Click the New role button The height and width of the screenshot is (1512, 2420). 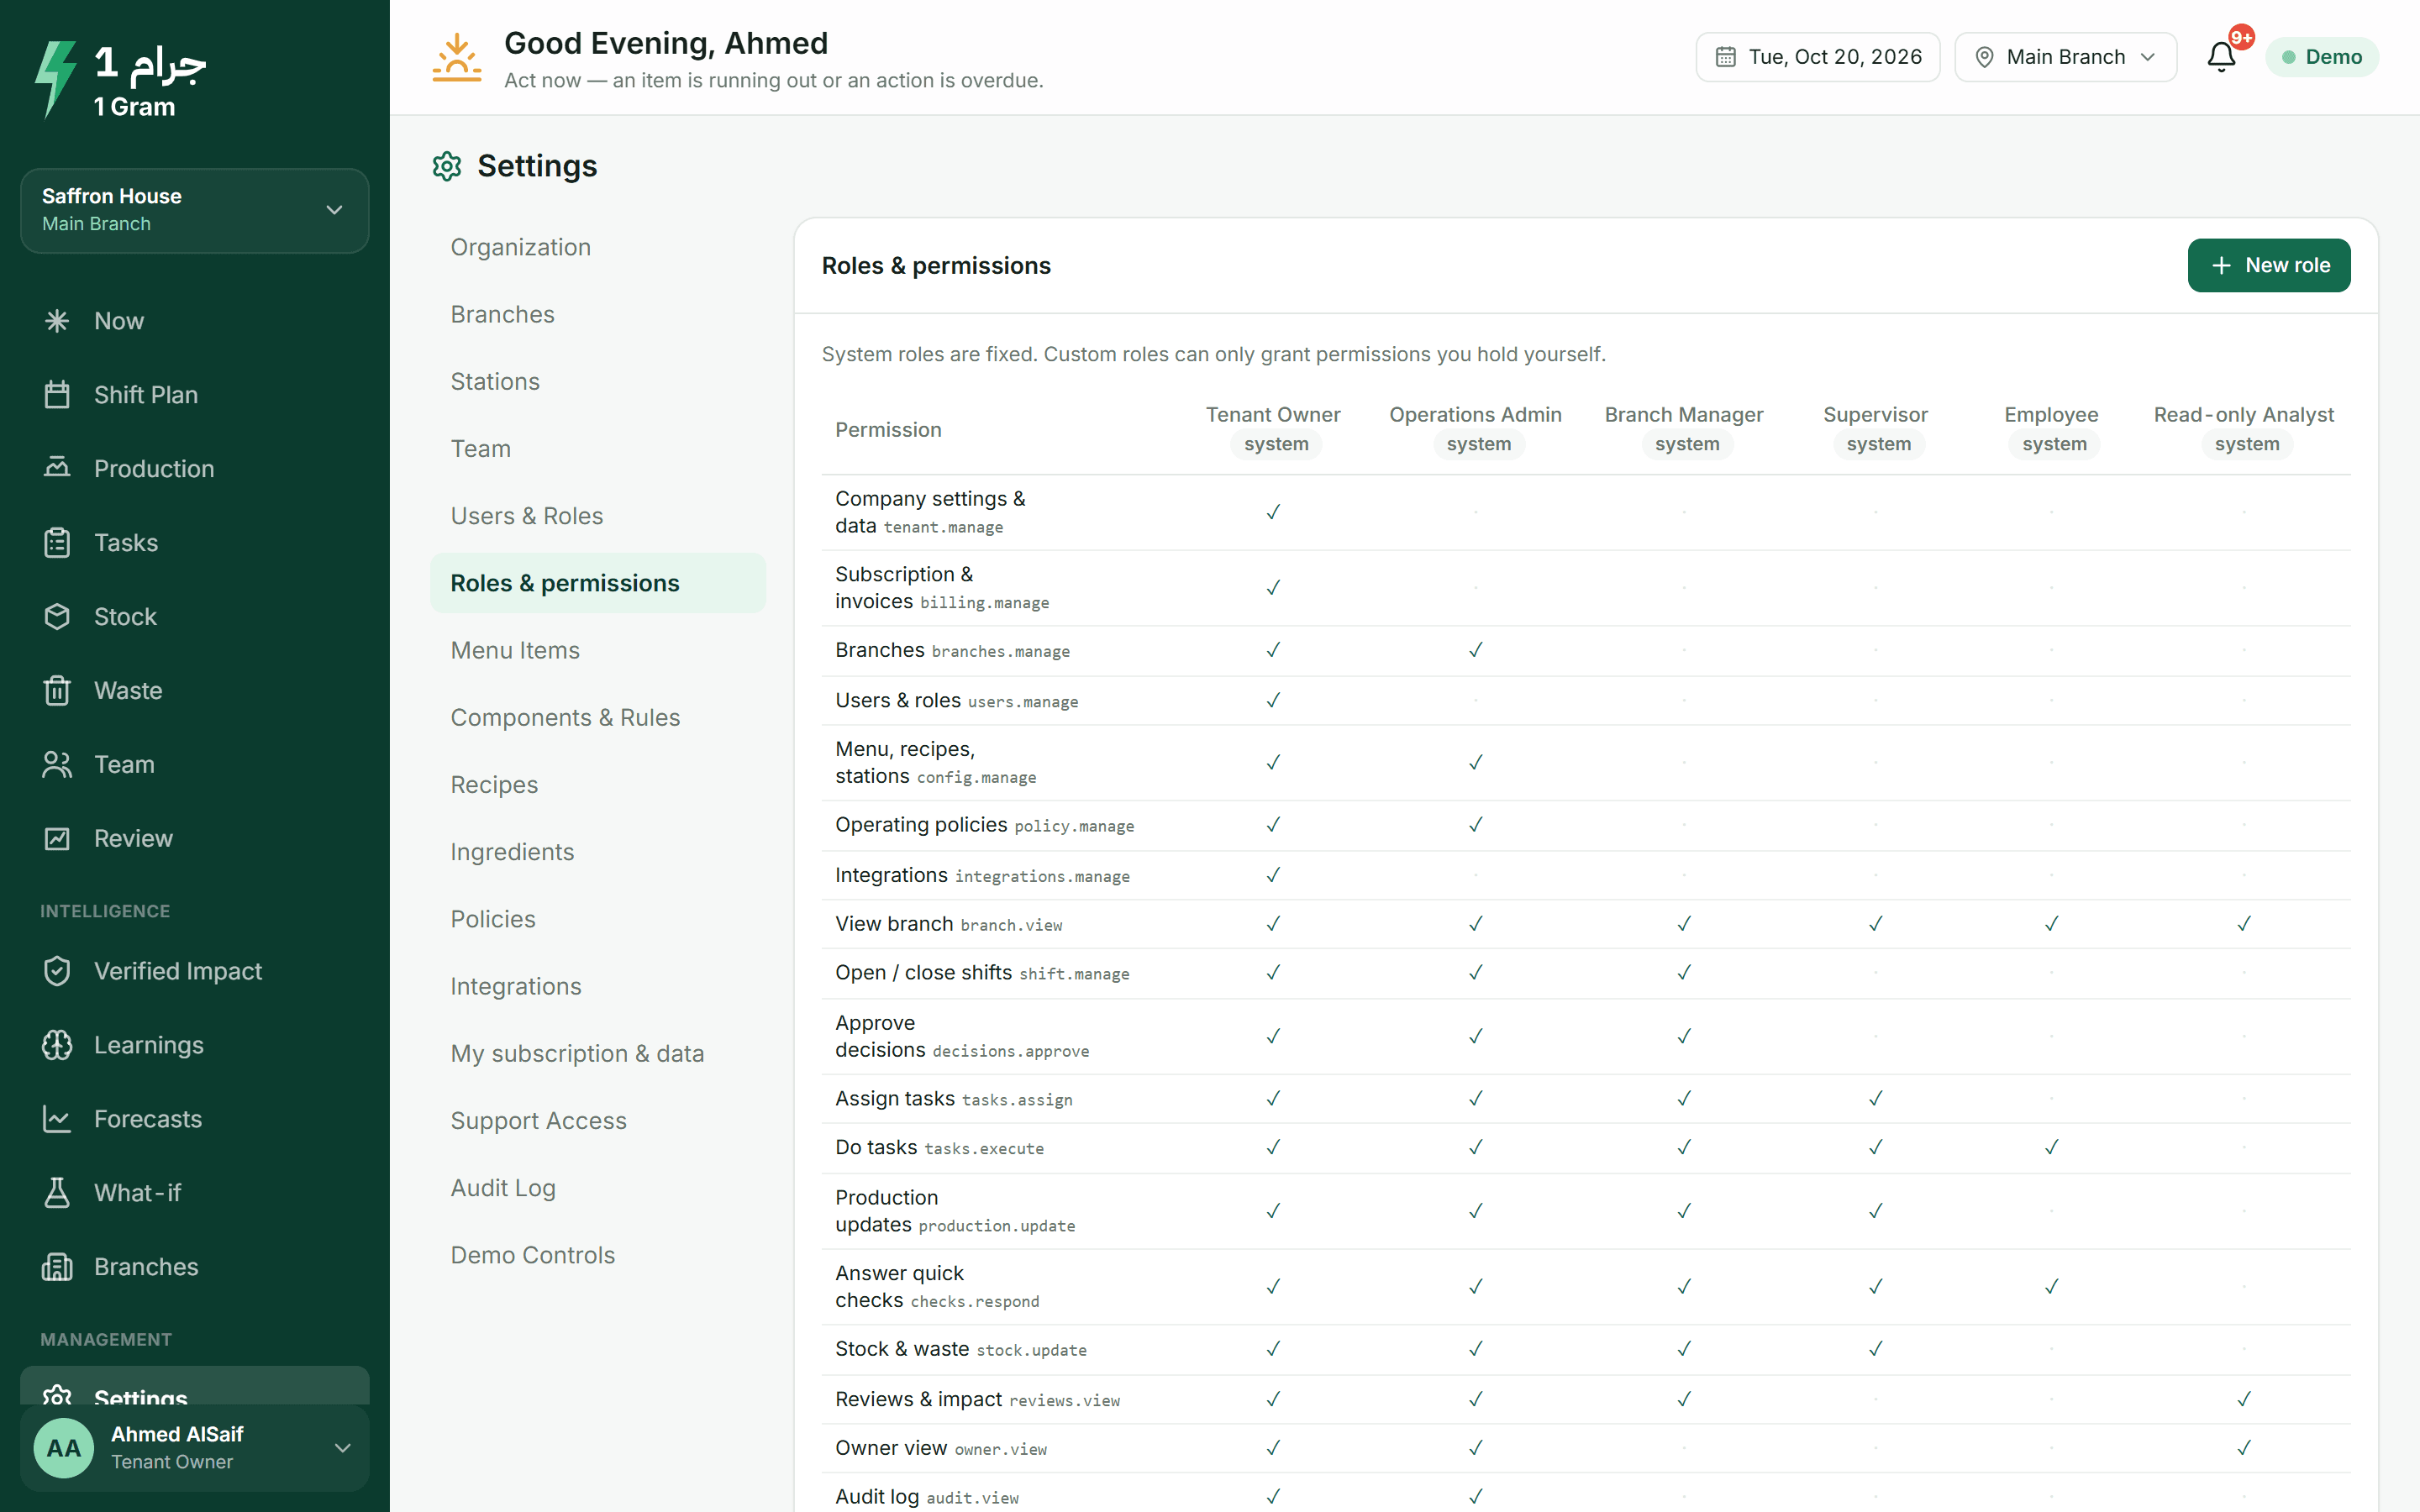point(2268,265)
